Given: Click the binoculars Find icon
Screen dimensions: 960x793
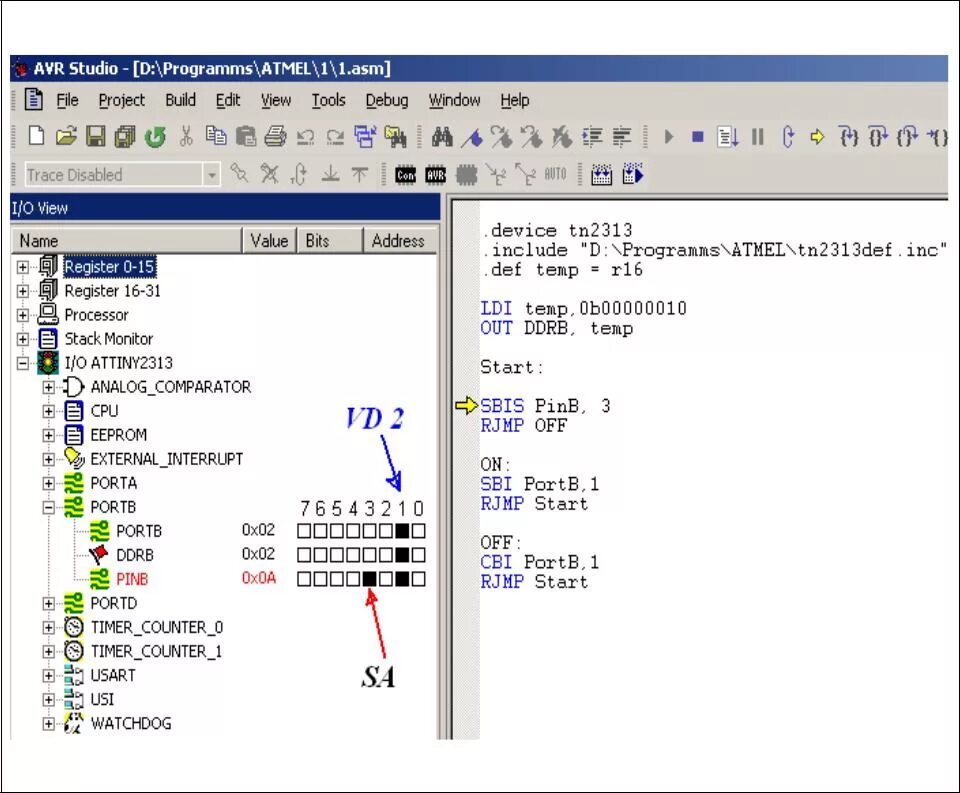Looking at the screenshot, I should click(x=442, y=137).
